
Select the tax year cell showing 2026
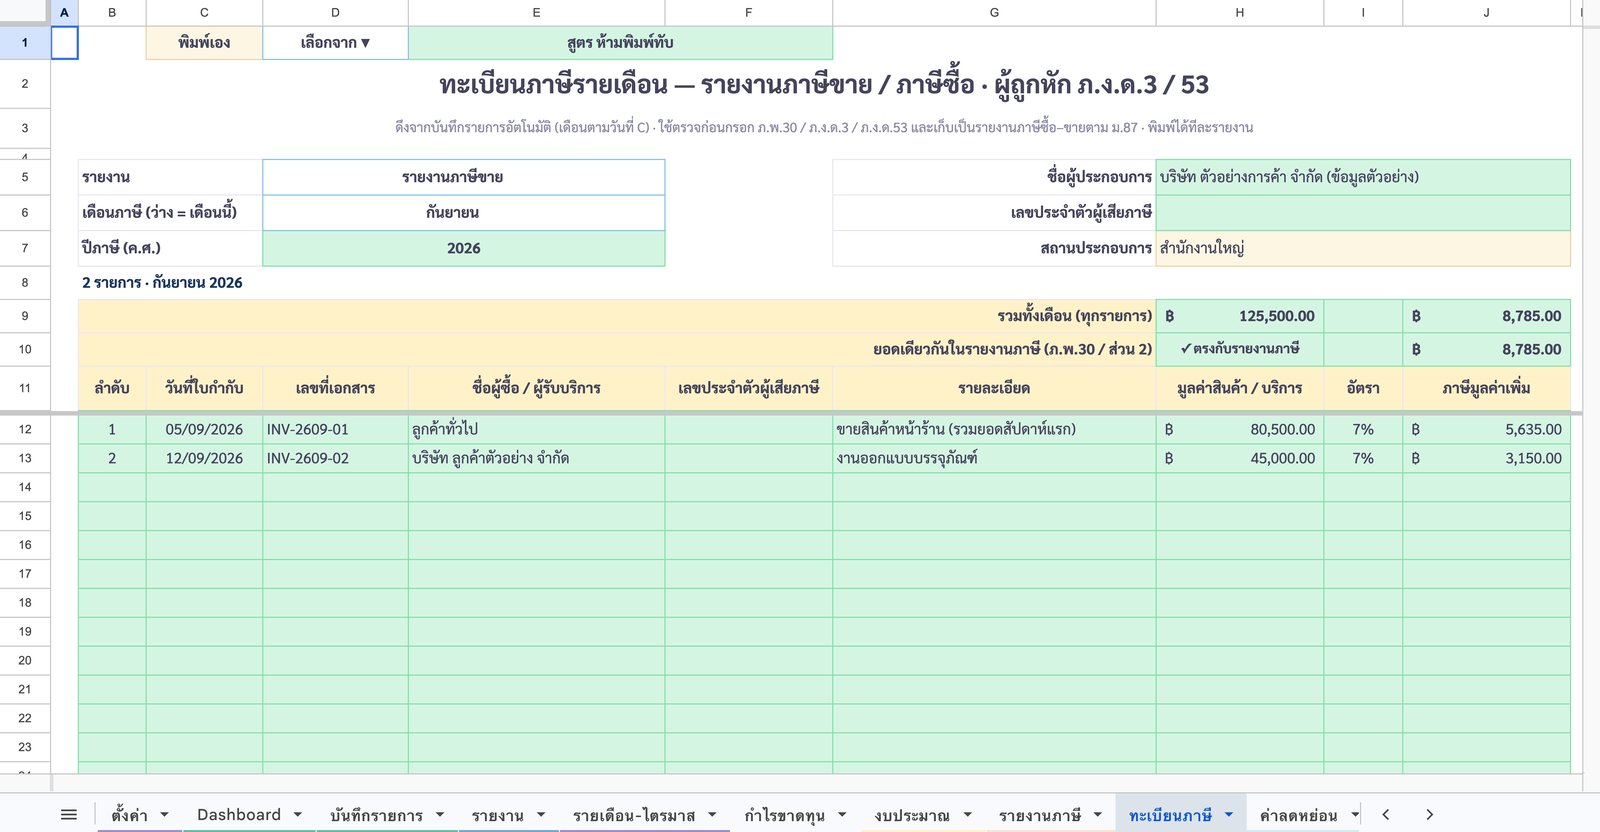(464, 248)
